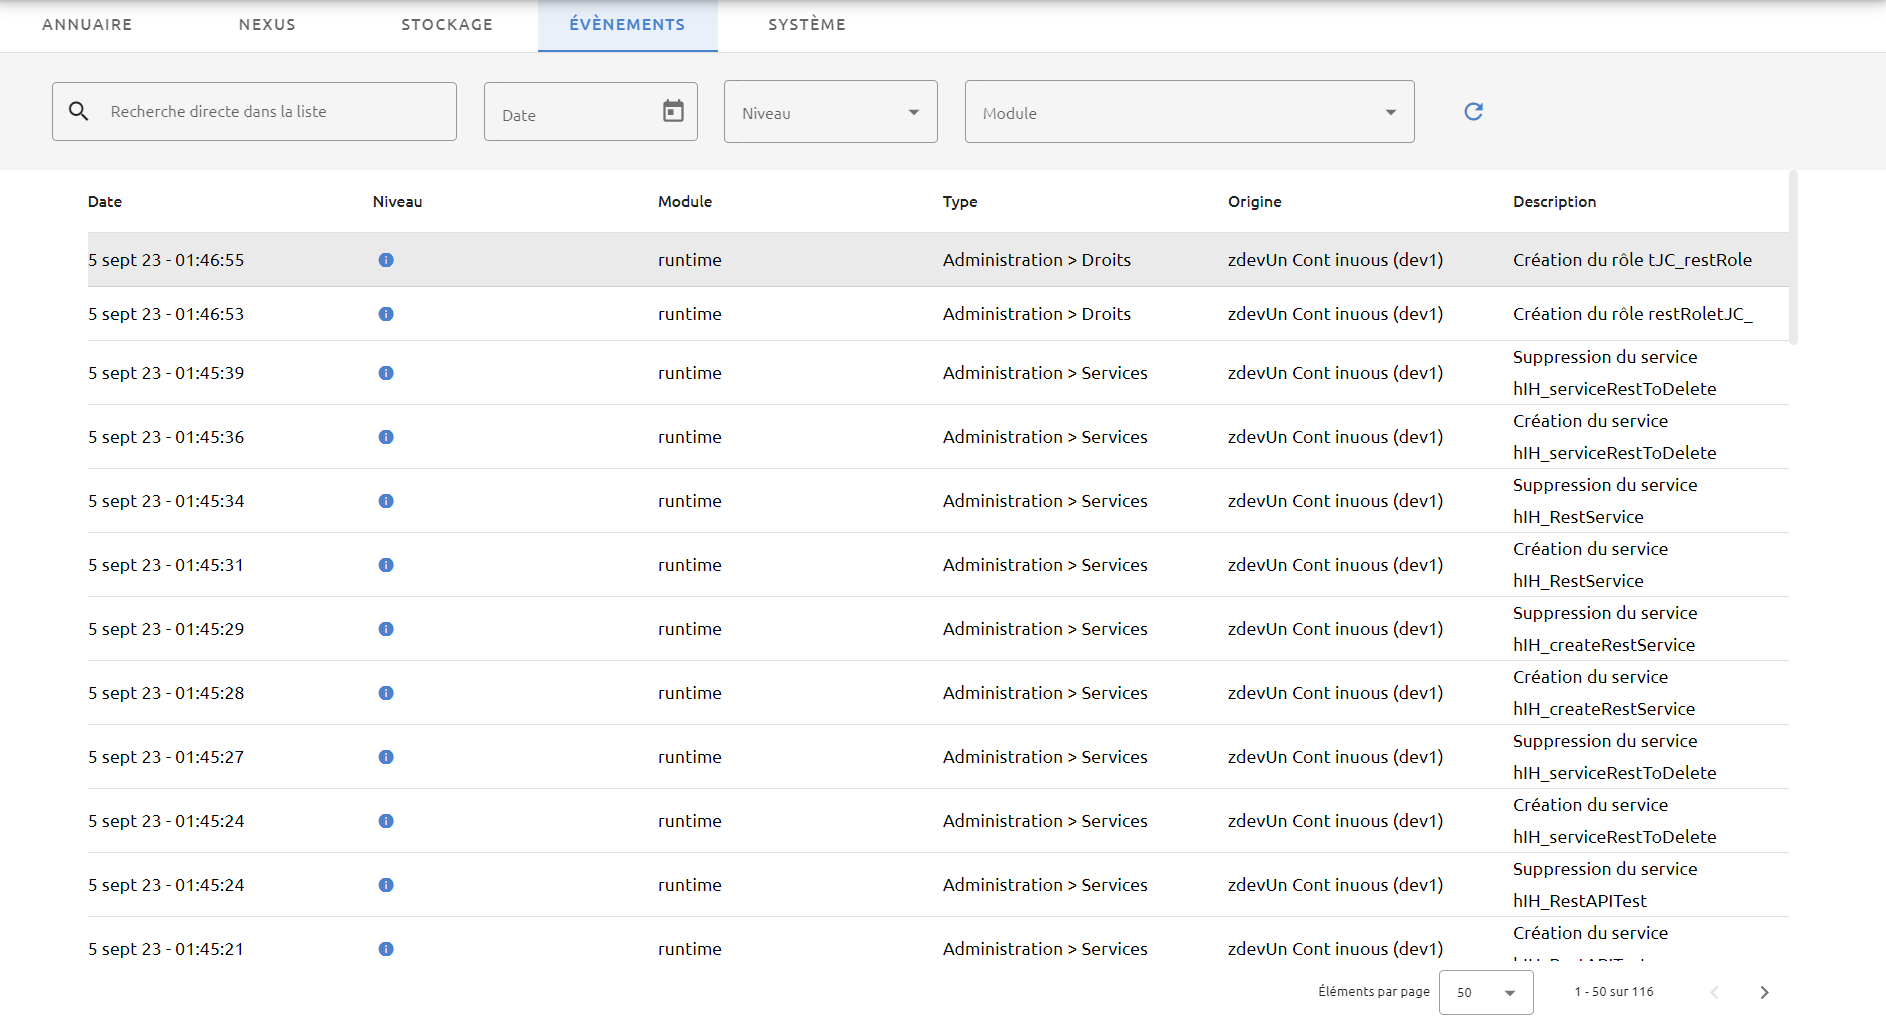Image resolution: width=1886 pixels, height=1031 pixels.
Task: Click info icon on 01:45:27 event row
Action: tap(386, 757)
